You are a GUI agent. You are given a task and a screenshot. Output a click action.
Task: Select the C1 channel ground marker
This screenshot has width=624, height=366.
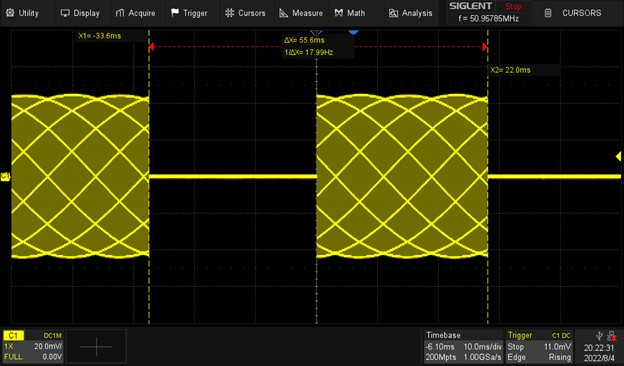6,176
